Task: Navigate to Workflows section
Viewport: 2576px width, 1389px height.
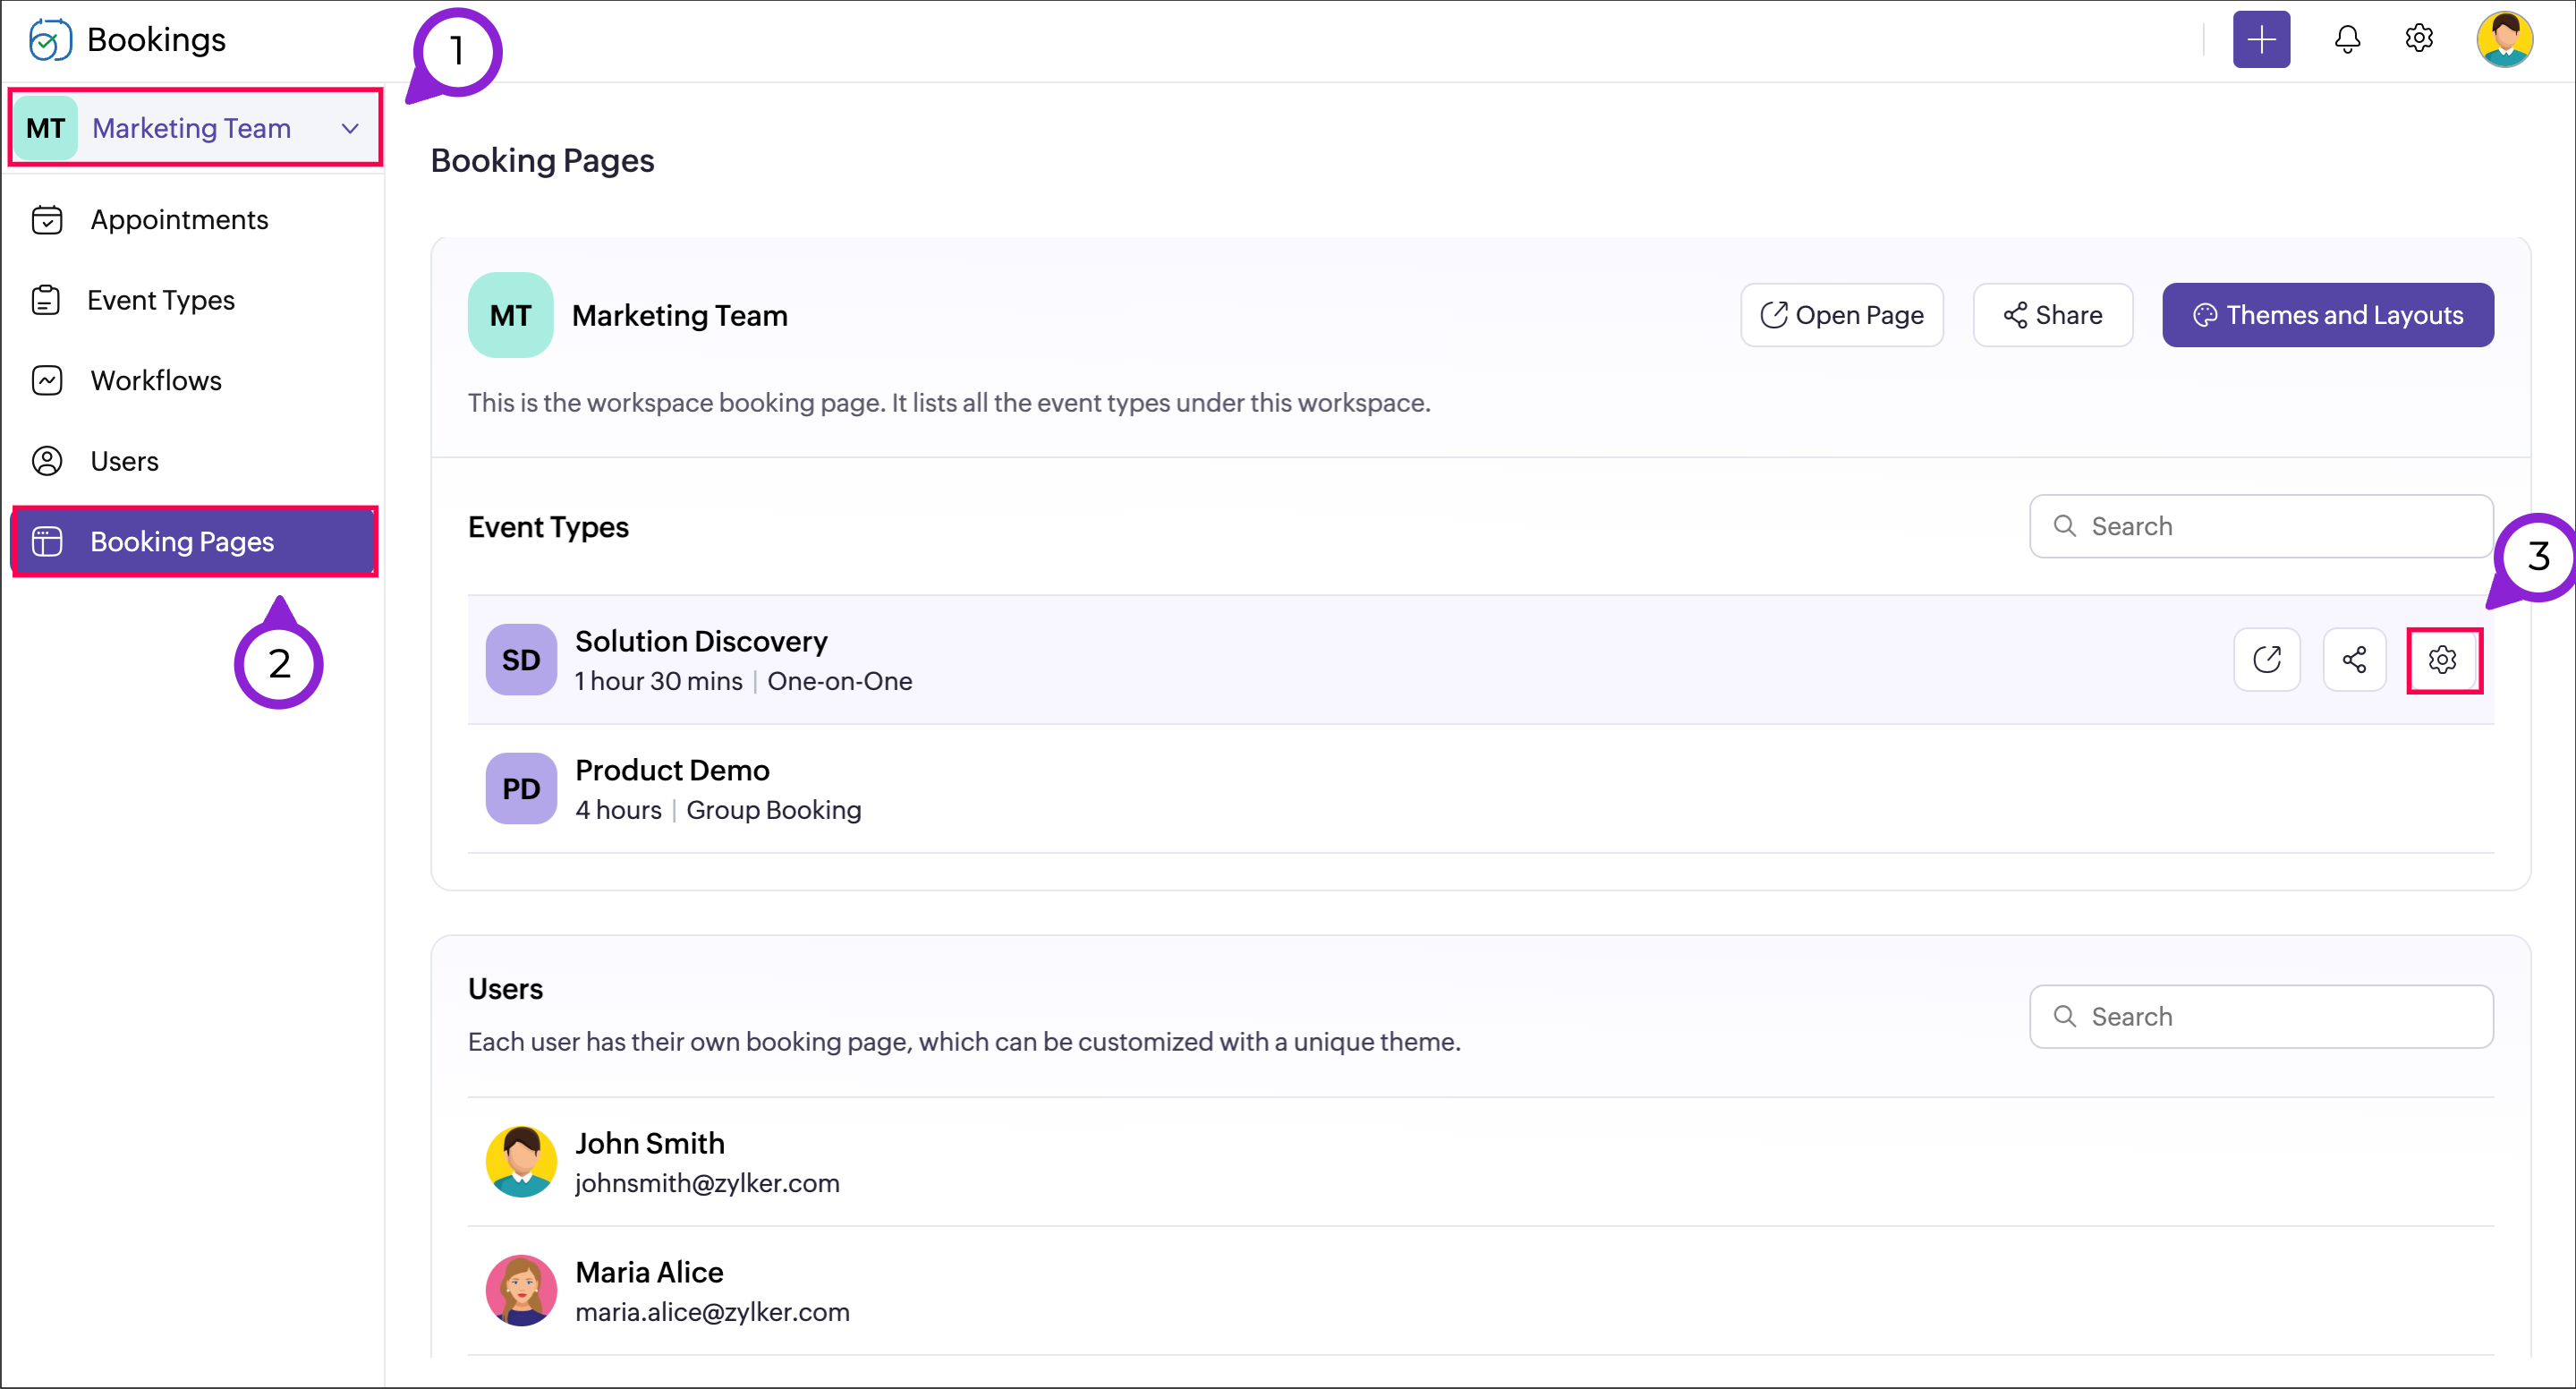Action: (x=155, y=381)
